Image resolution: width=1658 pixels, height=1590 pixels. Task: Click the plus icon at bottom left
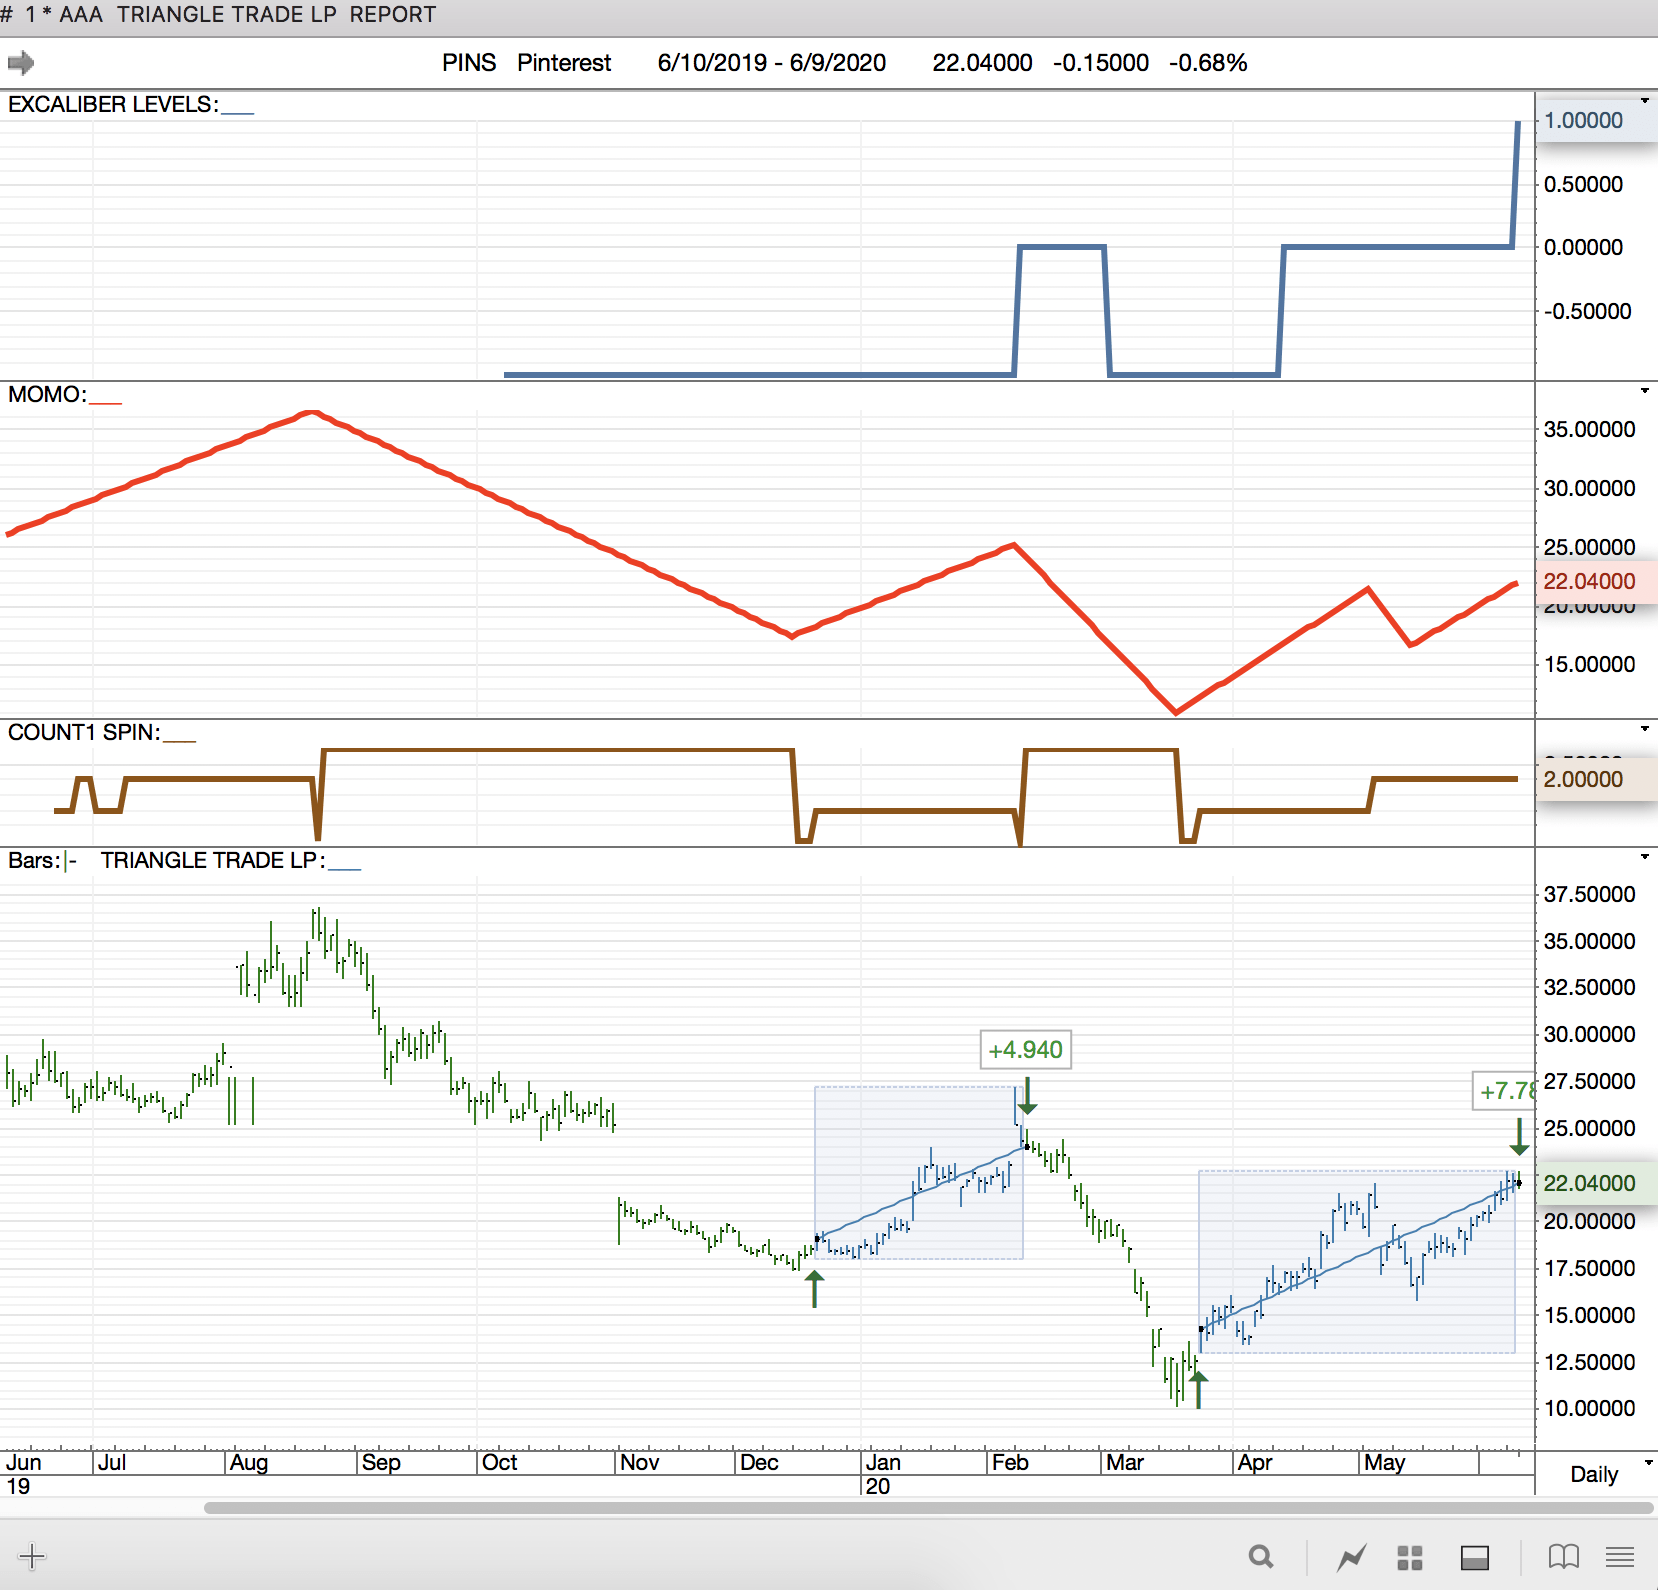coord(32,1556)
